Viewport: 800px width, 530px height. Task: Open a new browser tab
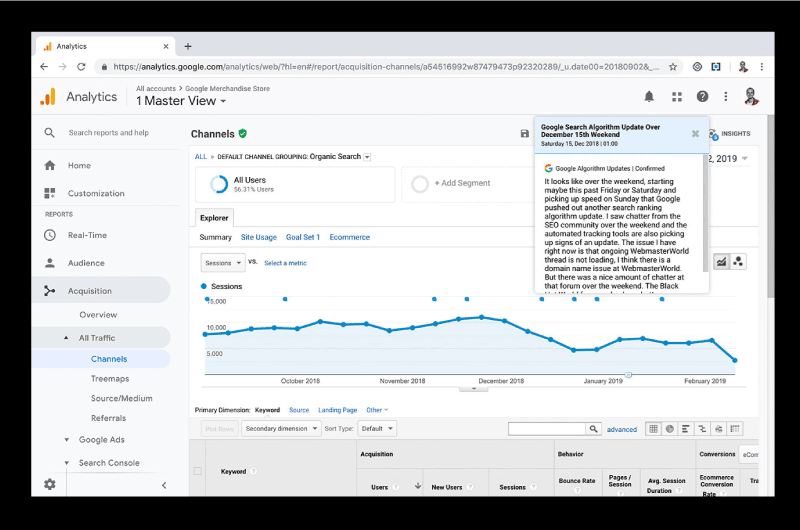188,46
